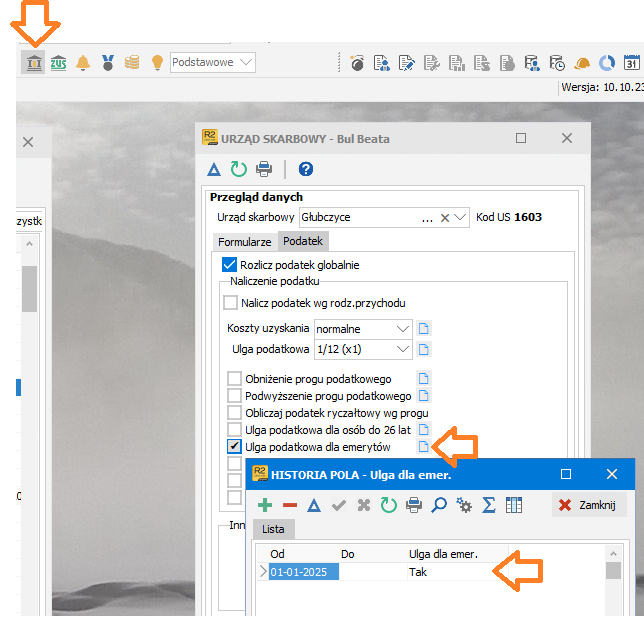Viewport: 644px width, 622px height.
Task: Refresh data in the Urząd Skarbowy window
Action: click(x=238, y=169)
